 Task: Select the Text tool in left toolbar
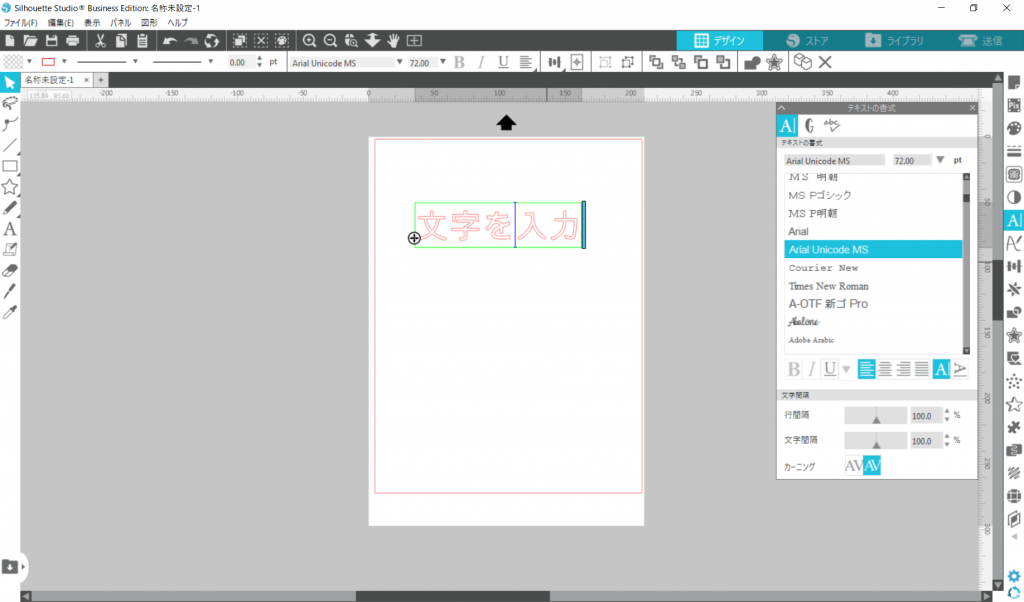point(10,229)
